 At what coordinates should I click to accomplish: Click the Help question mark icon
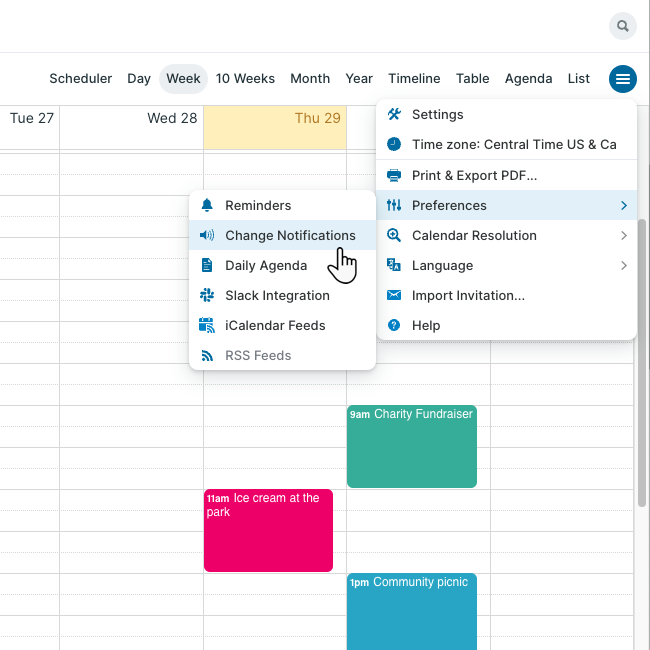point(394,325)
